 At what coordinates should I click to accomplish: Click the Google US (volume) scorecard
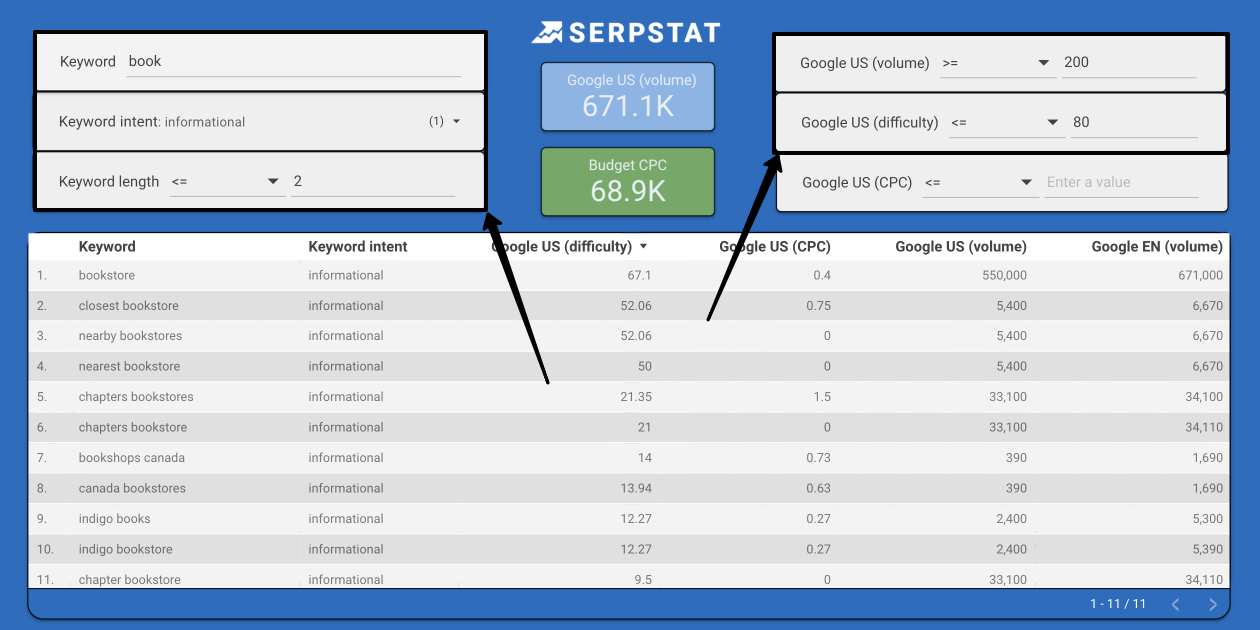click(x=628, y=96)
